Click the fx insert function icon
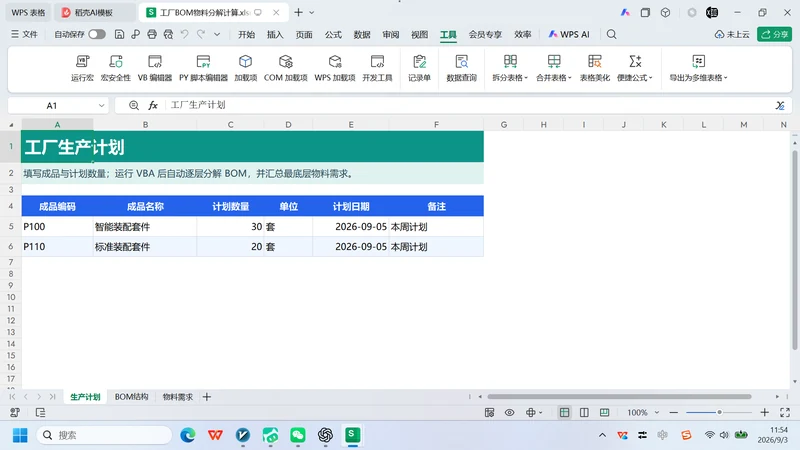 [x=153, y=105]
